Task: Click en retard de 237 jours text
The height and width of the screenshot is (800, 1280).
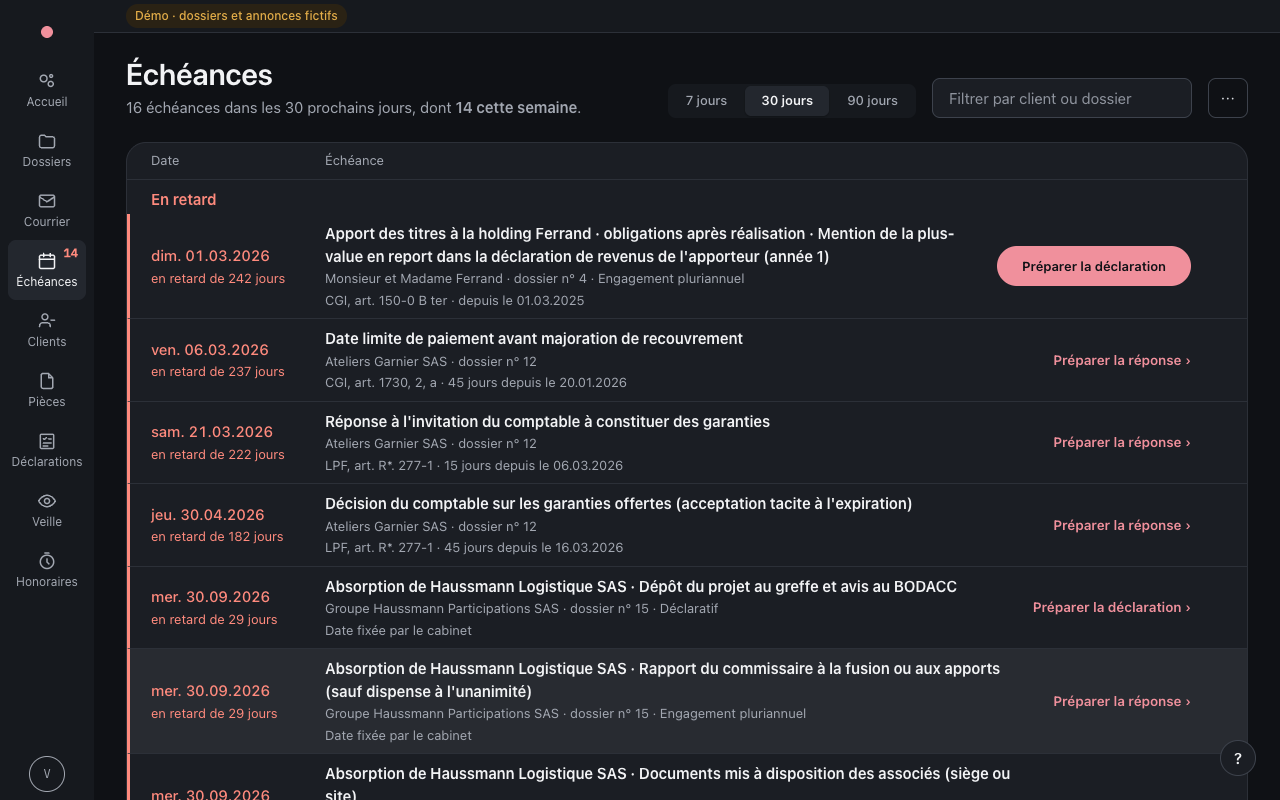Action: point(218,372)
